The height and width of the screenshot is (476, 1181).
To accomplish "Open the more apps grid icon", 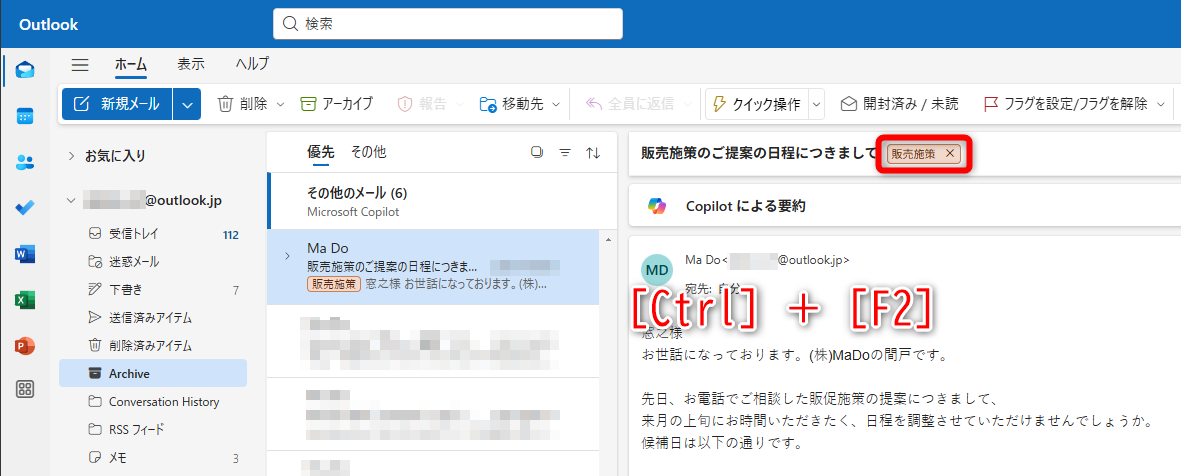I will pos(25,389).
